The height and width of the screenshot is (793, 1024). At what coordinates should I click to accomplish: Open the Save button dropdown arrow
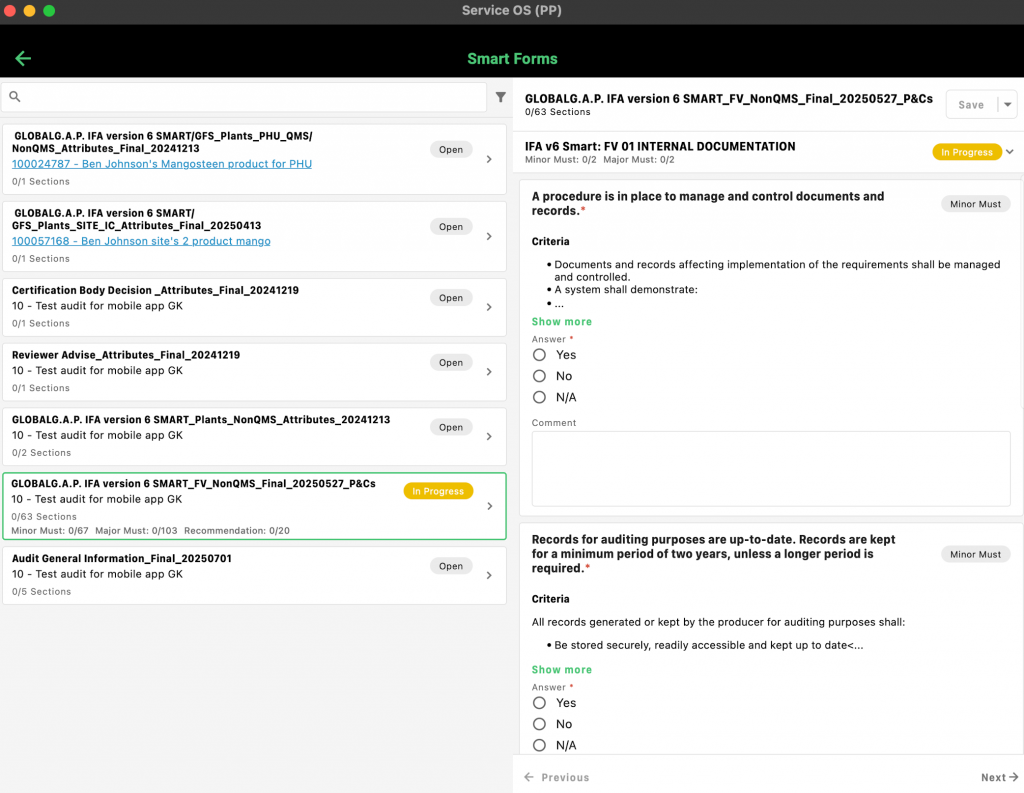coord(1008,105)
